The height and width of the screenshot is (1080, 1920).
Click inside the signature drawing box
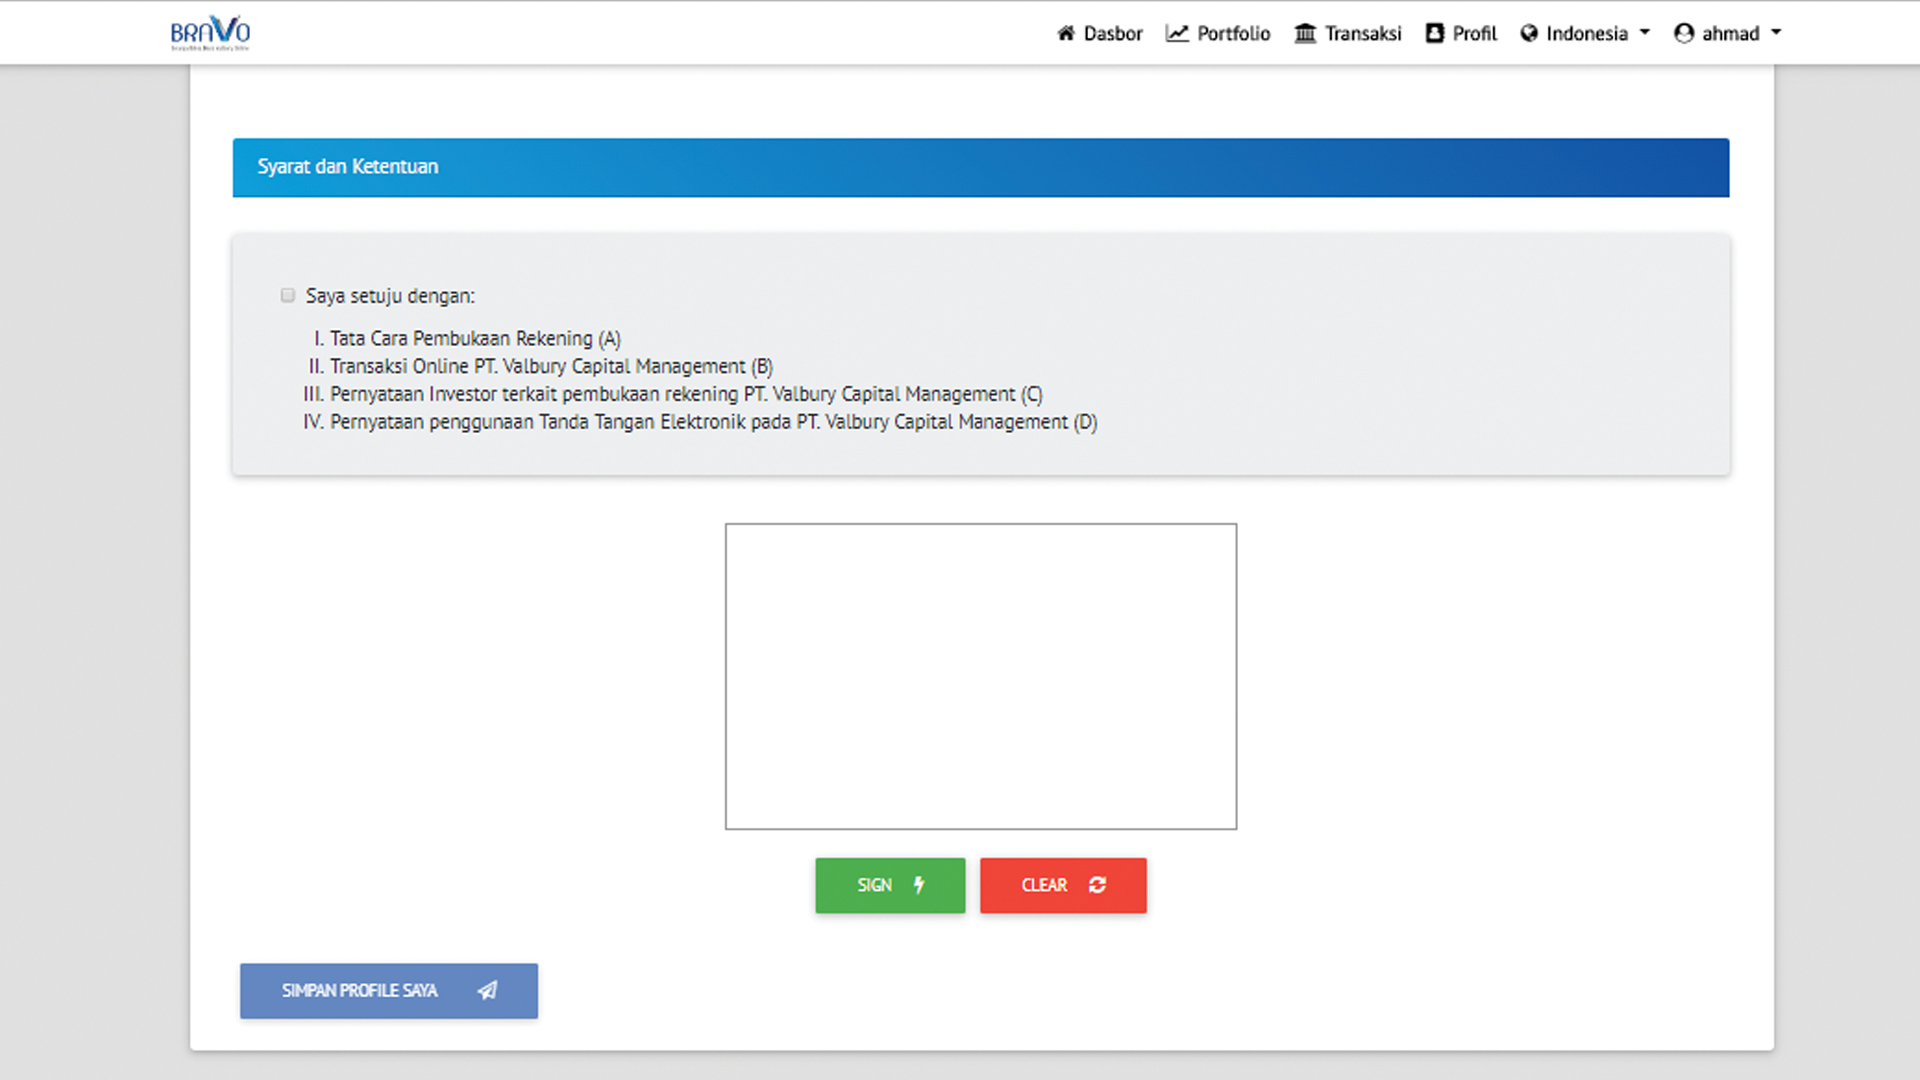(980, 676)
